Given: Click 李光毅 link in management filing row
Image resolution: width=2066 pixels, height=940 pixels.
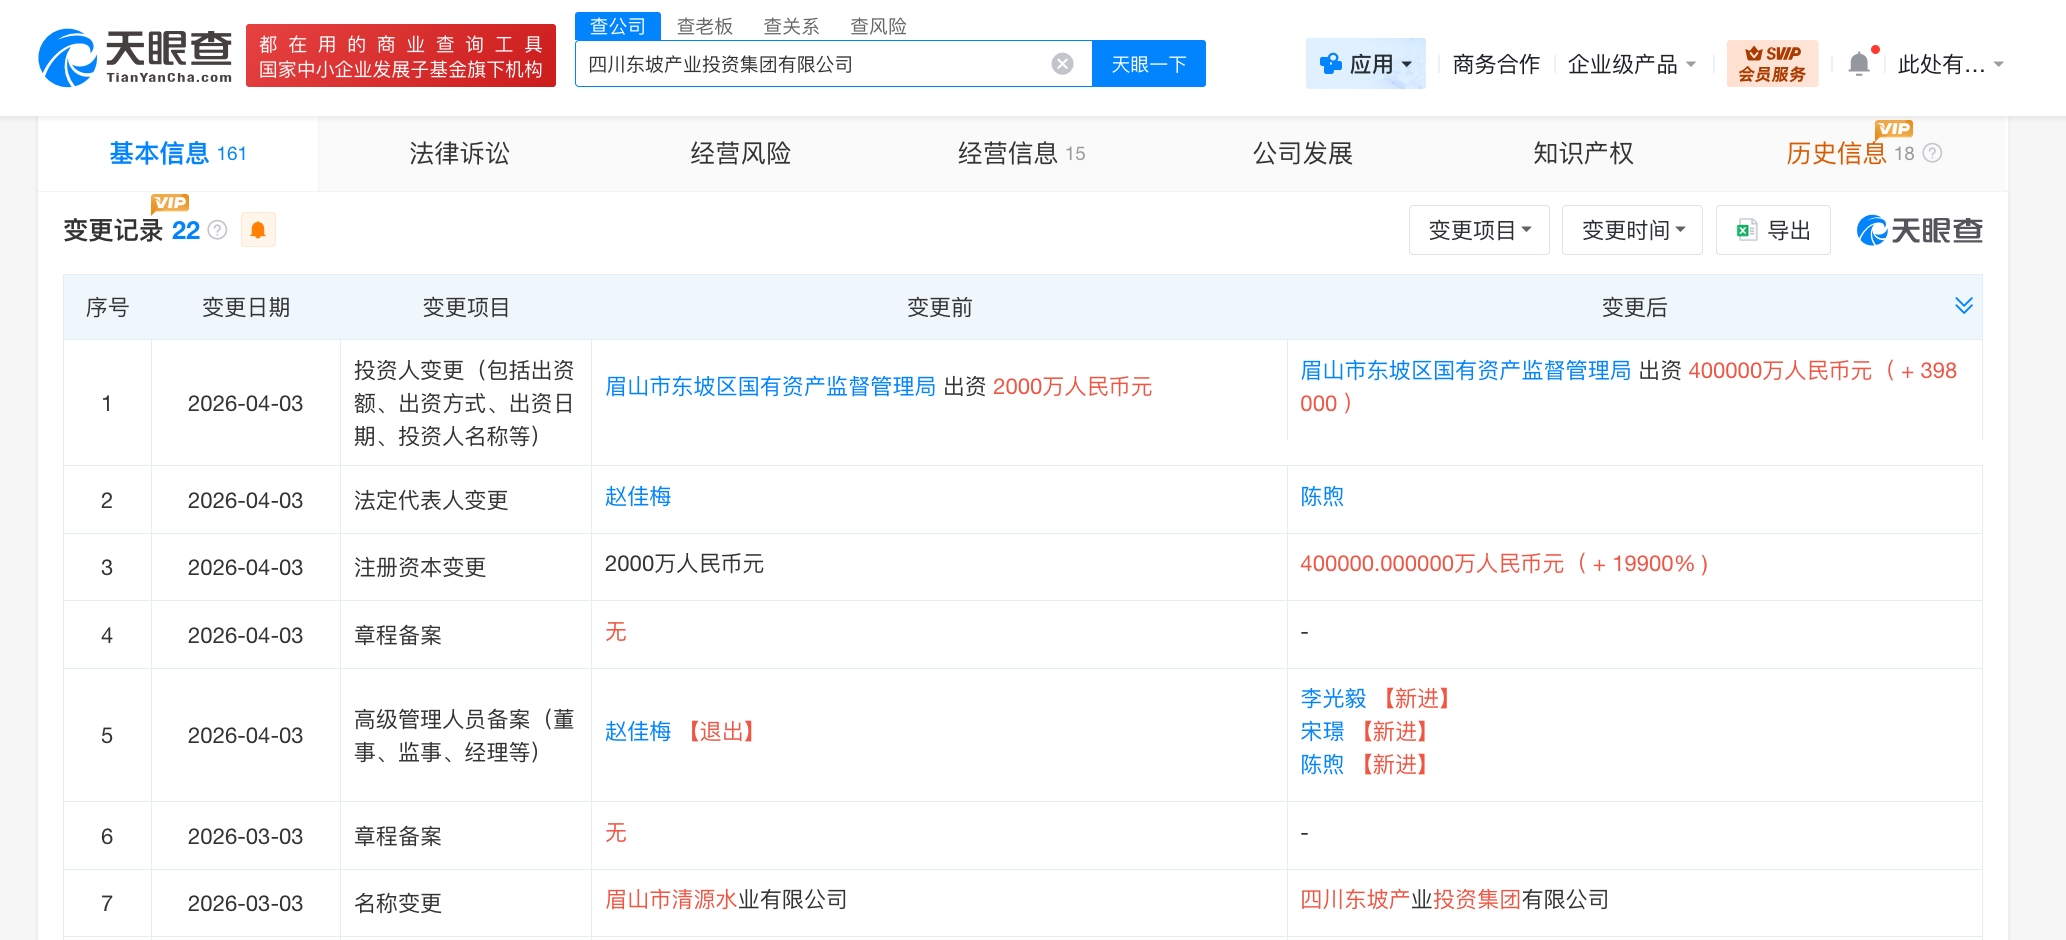Looking at the screenshot, I should [x=1333, y=698].
